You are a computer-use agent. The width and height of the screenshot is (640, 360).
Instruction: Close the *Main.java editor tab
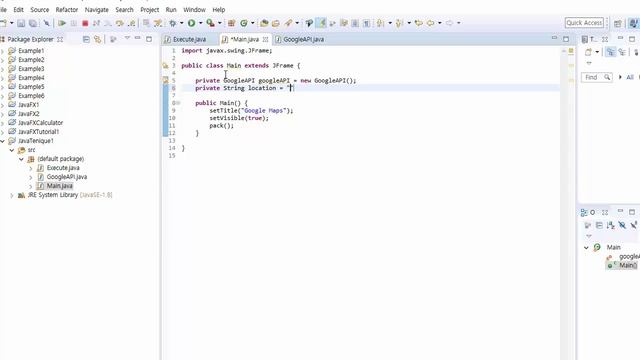[265, 39]
